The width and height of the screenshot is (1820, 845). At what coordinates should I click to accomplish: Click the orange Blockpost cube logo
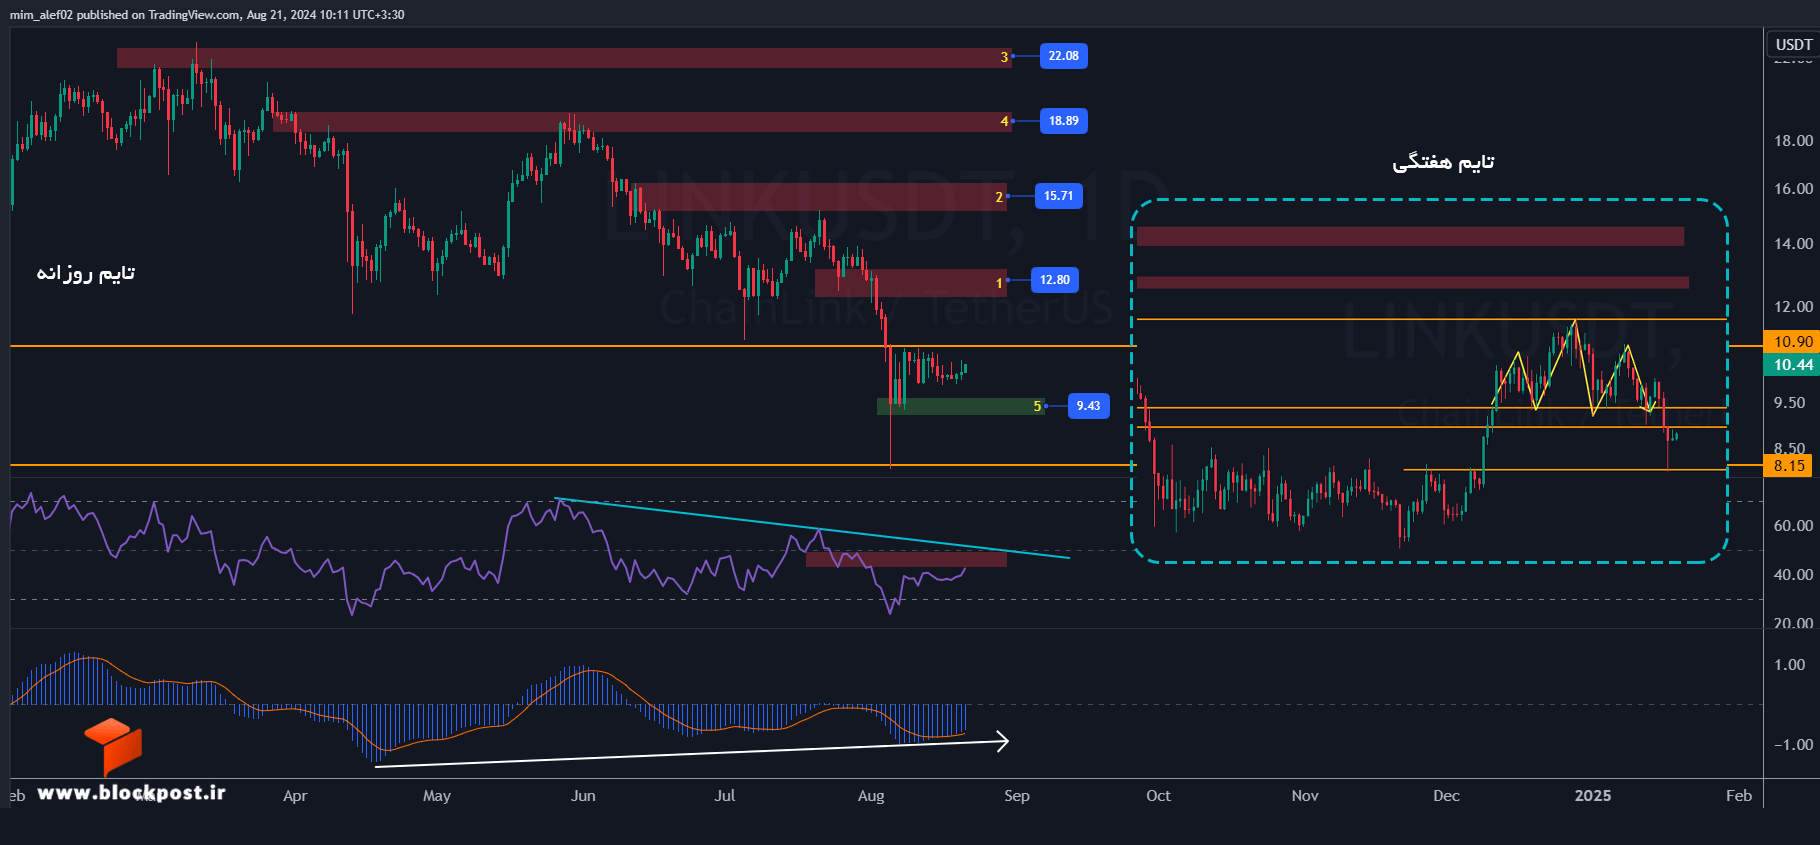(x=113, y=746)
